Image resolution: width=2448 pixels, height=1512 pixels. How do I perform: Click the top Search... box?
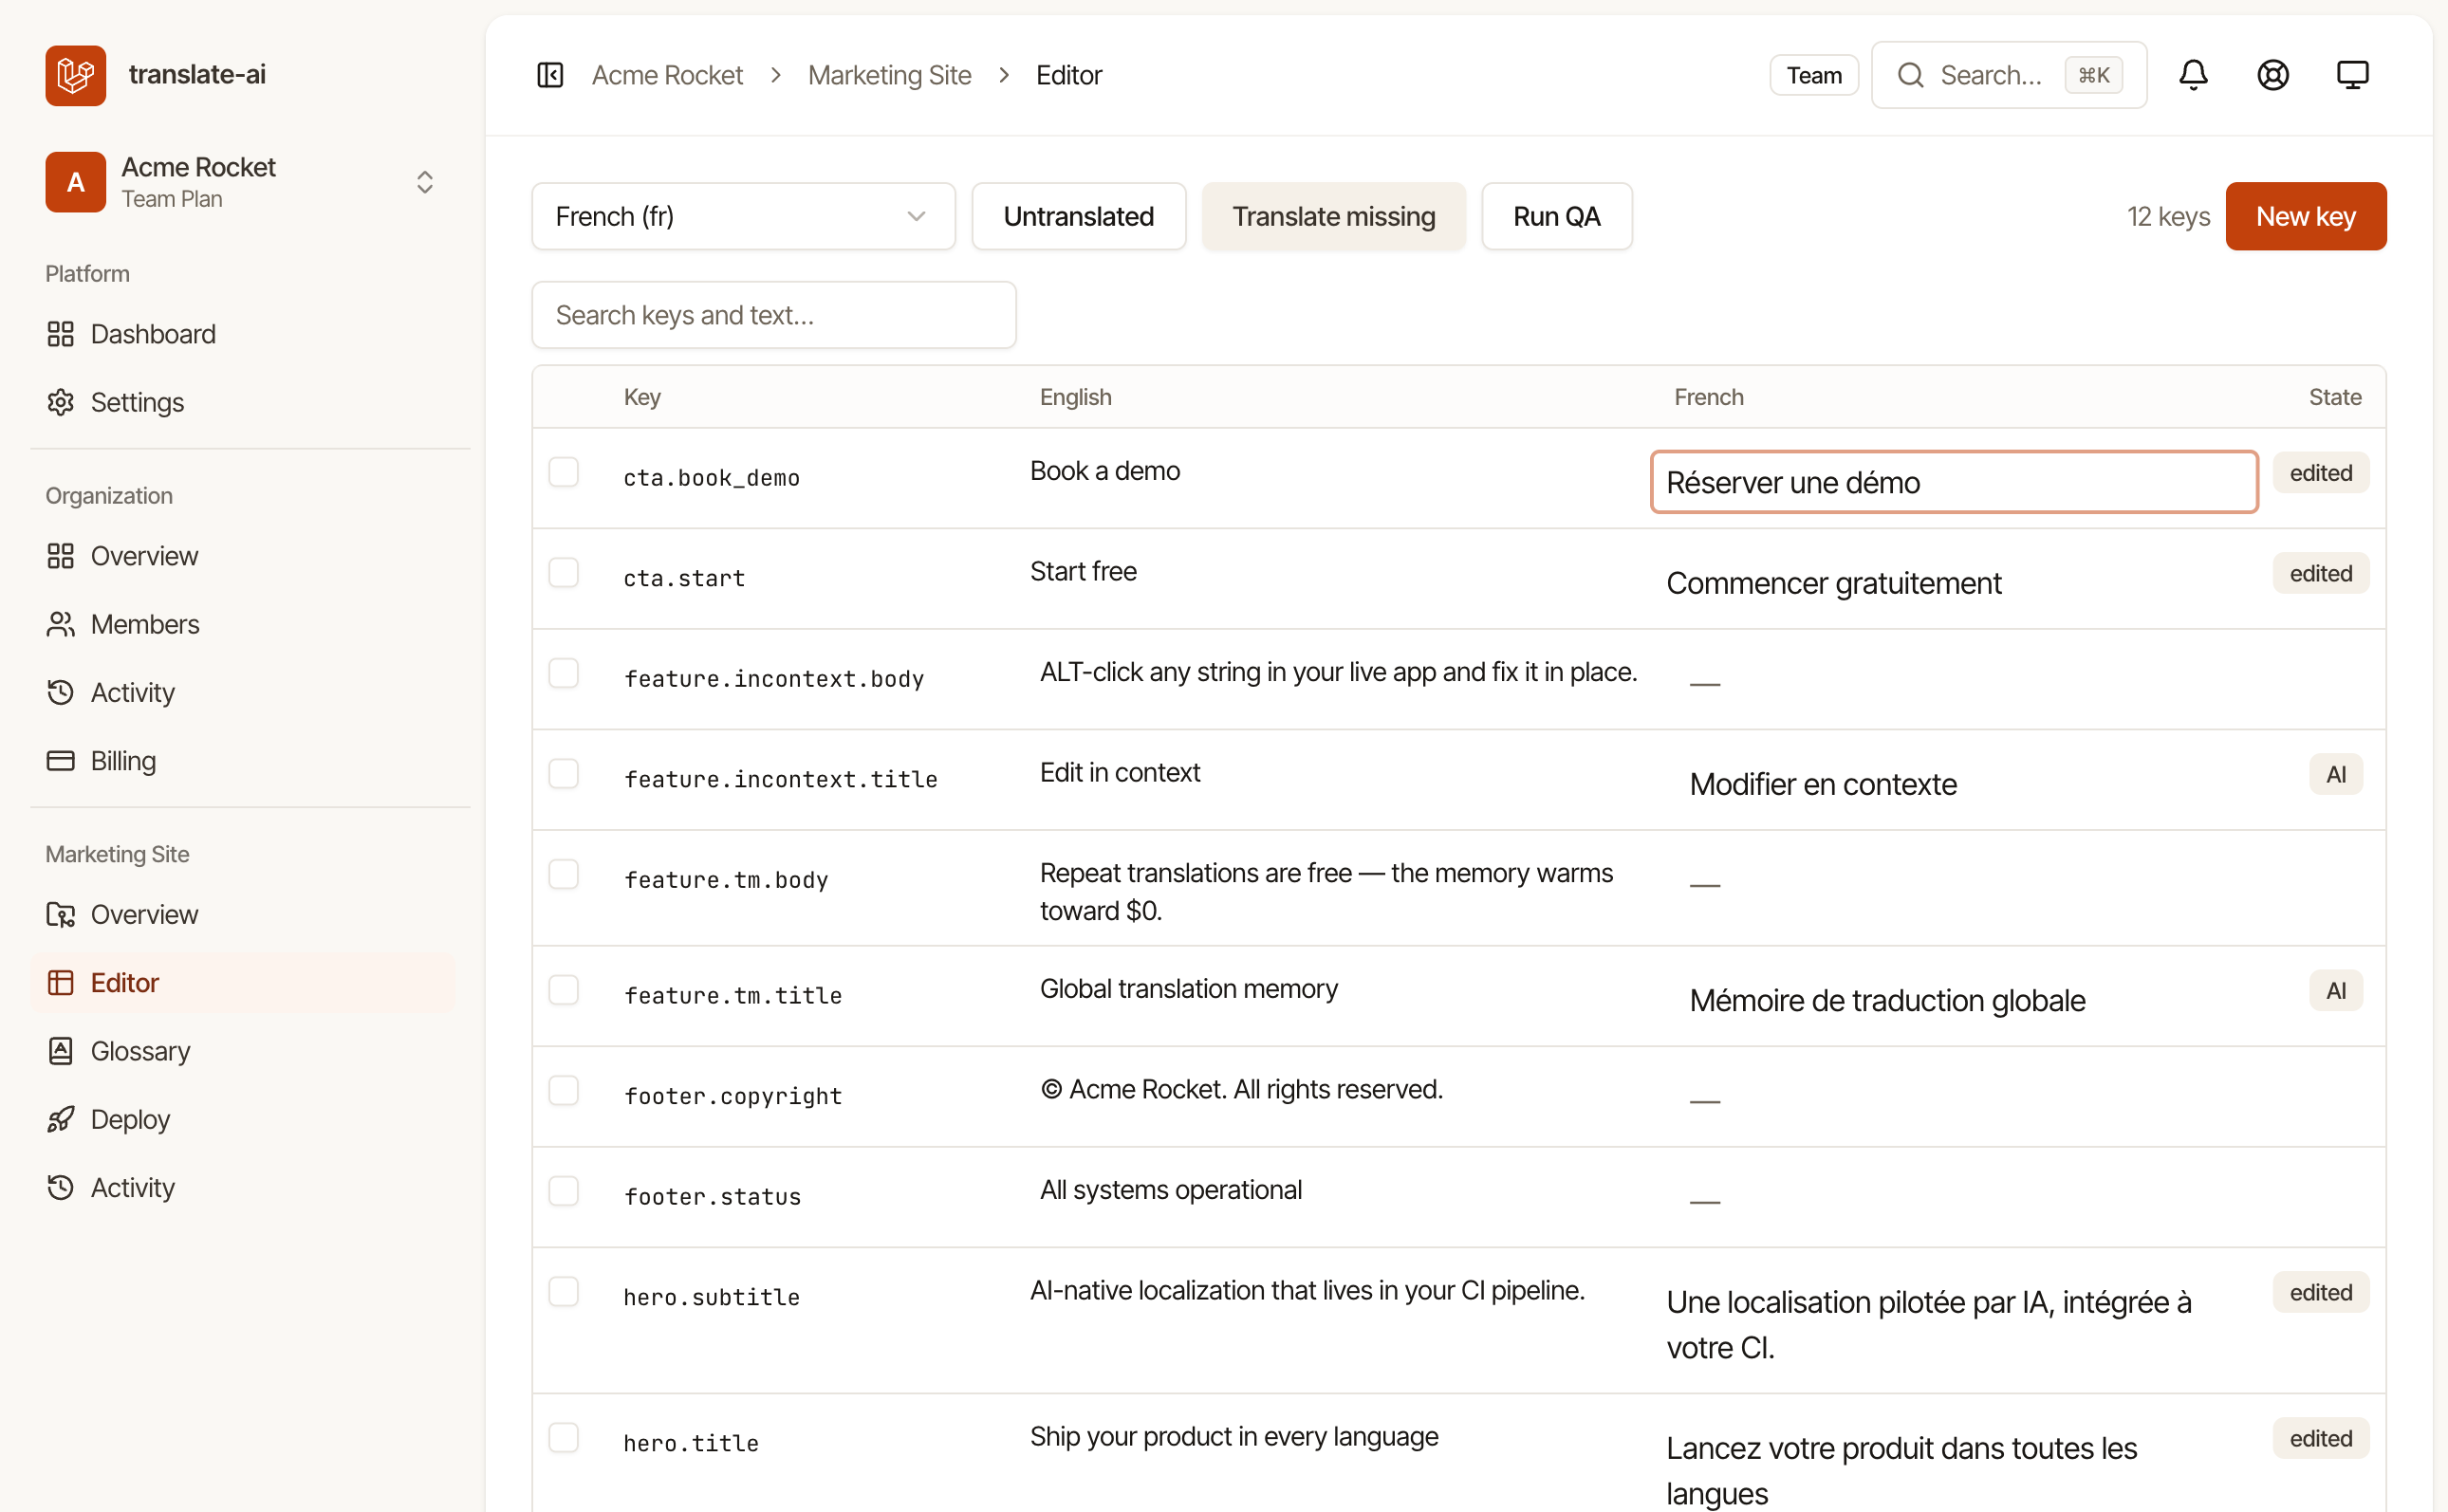pos(2008,75)
